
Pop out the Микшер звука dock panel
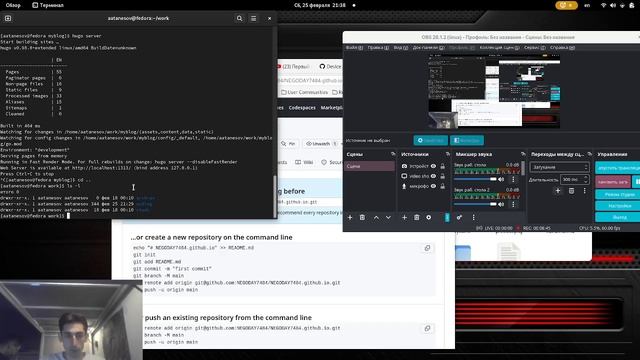tap(523, 154)
